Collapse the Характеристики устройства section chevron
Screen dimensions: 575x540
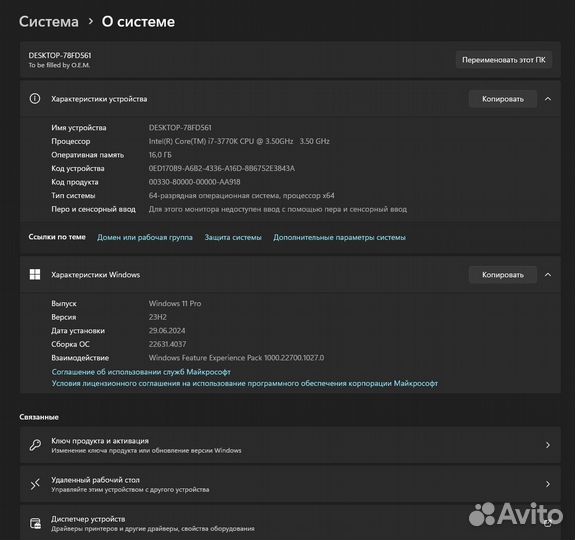tap(548, 99)
